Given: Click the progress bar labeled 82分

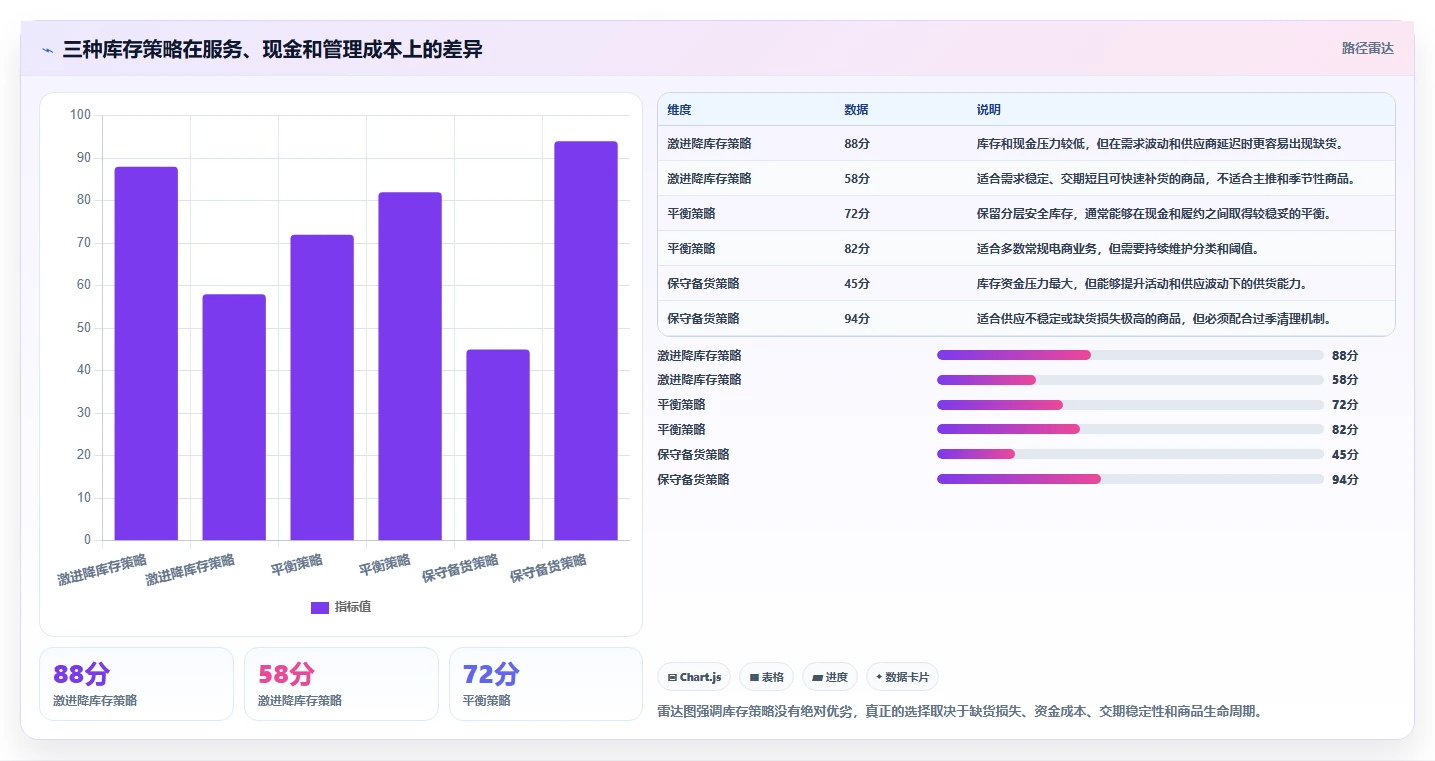Looking at the screenshot, I should coord(1130,429).
